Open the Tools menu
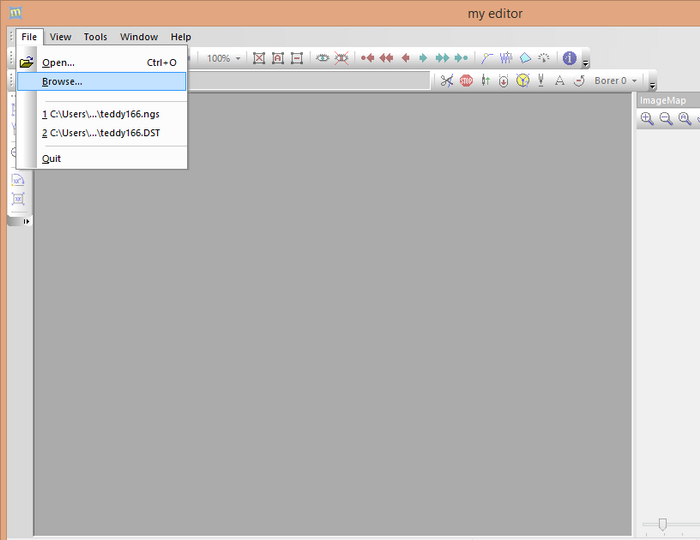The image size is (700, 540). coord(96,37)
